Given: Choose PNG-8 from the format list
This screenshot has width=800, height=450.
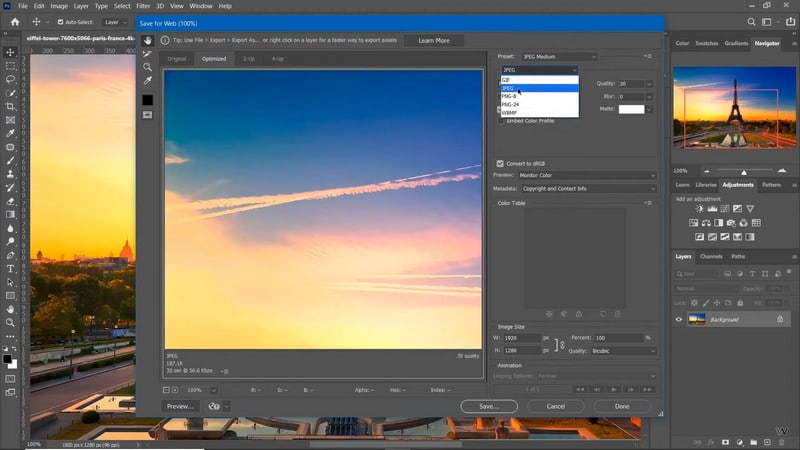Looking at the screenshot, I should tap(539, 96).
